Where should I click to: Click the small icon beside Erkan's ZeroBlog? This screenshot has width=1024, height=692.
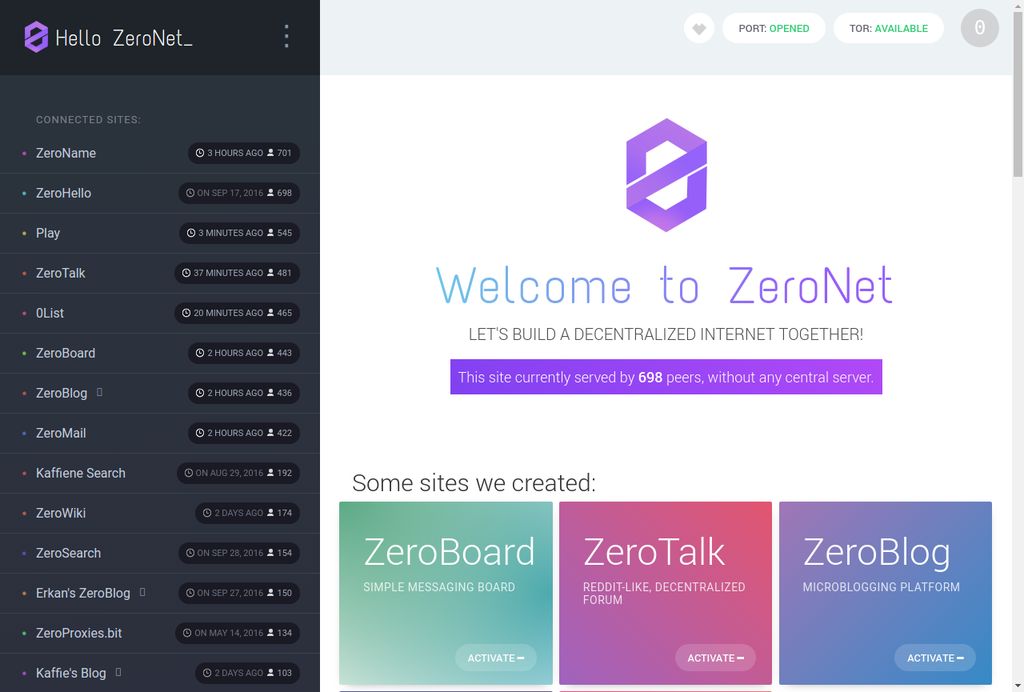click(x=142, y=592)
